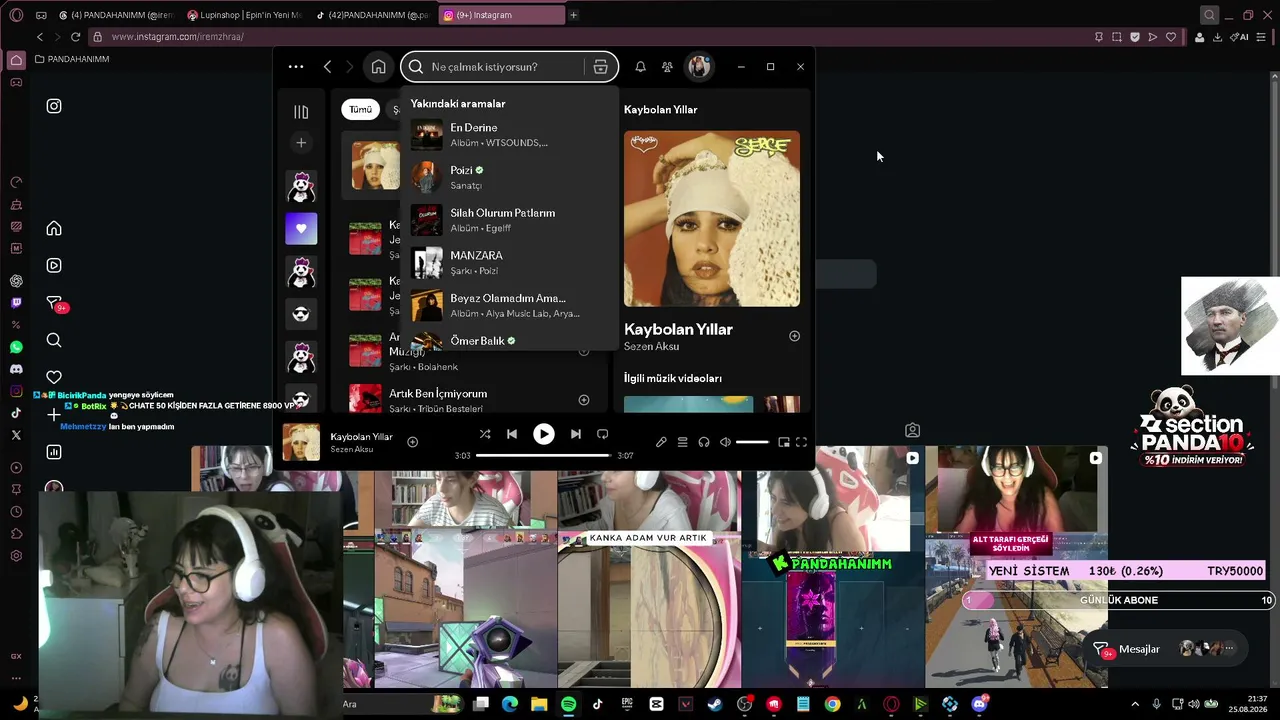The image size is (1280, 720).
Task: Open Steam from taskbar
Action: click(x=714, y=704)
